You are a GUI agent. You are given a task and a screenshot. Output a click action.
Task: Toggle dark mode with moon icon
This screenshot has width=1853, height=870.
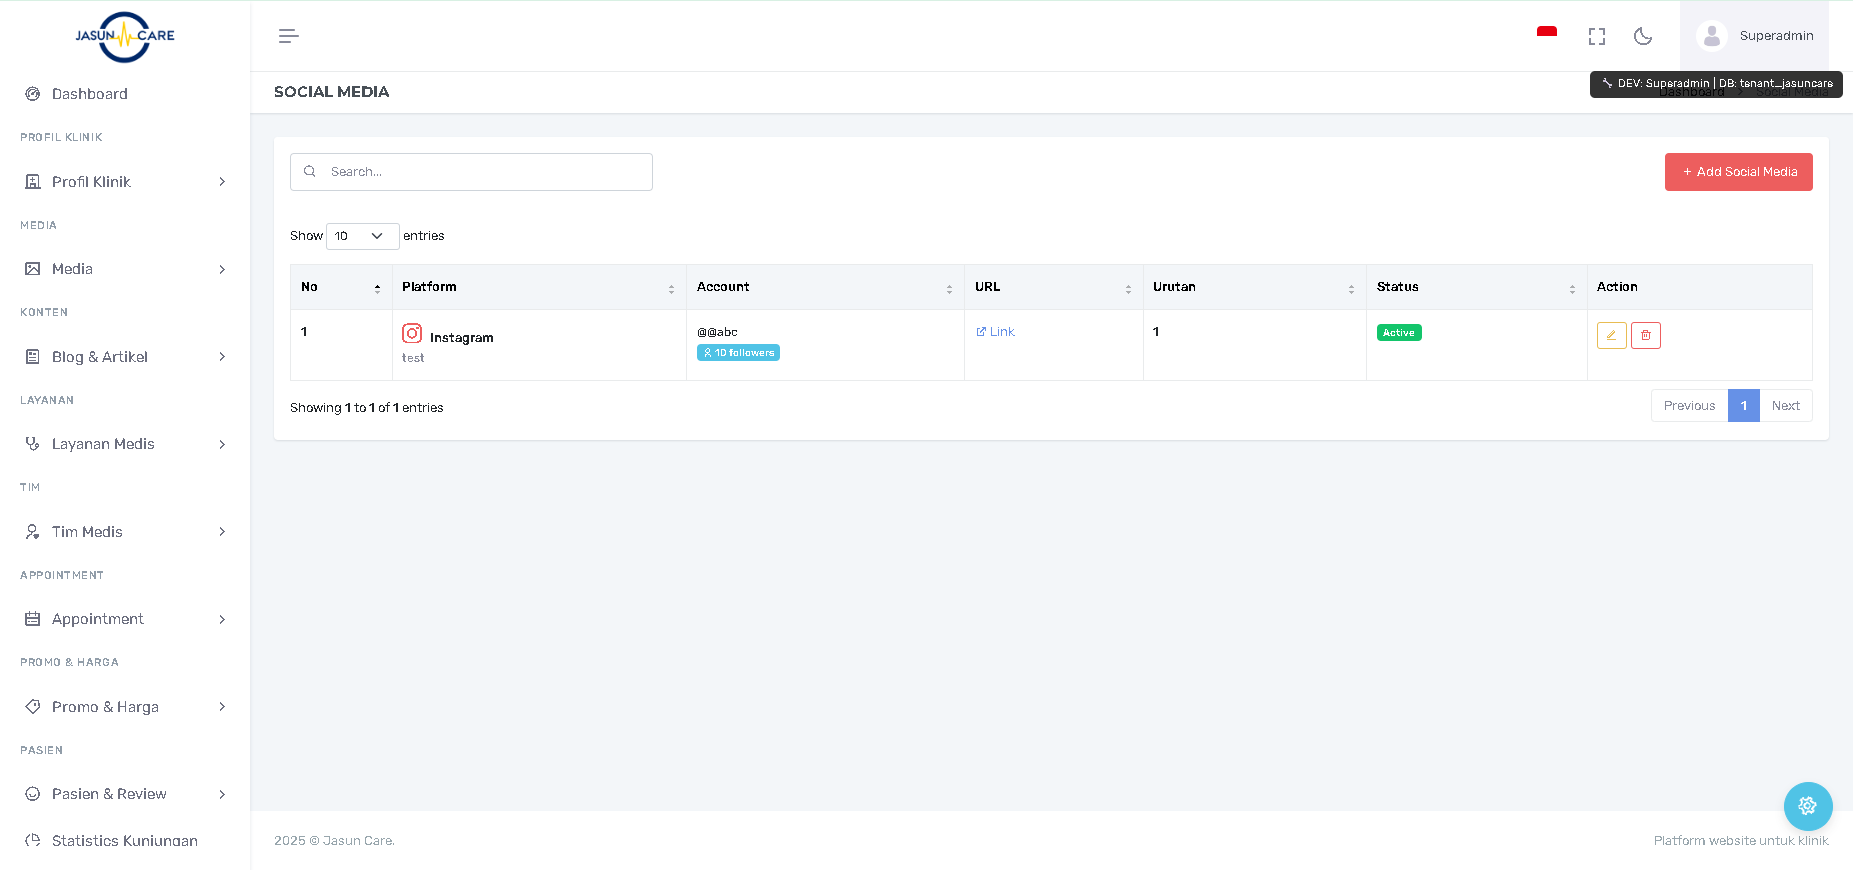tap(1642, 36)
